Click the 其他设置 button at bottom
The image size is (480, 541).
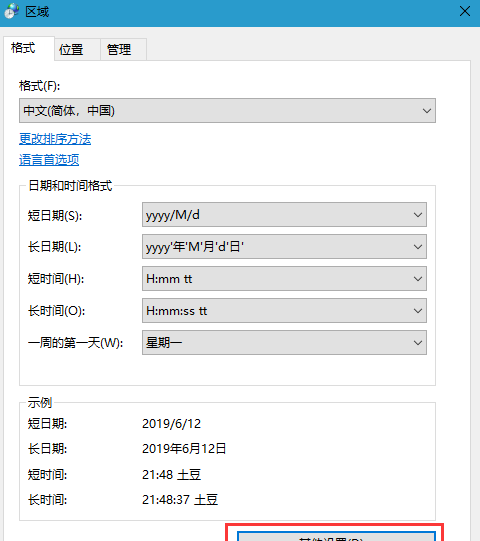[336, 537]
